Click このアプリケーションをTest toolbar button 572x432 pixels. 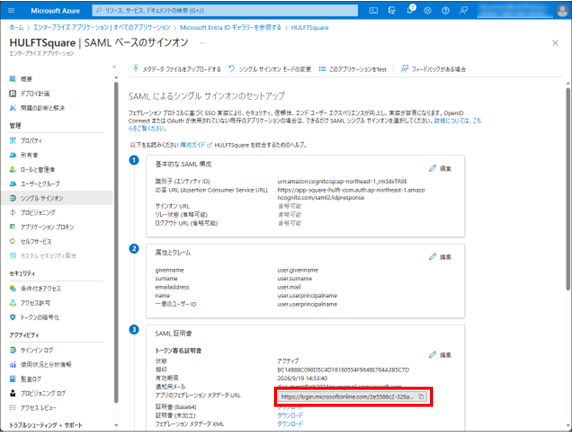[x=352, y=69]
